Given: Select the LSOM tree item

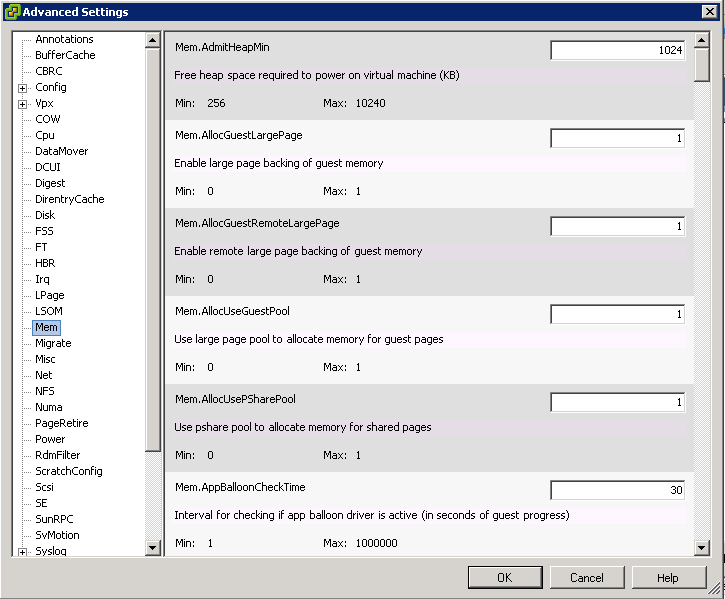Looking at the screenshot, I should click(x=49, y=311).
